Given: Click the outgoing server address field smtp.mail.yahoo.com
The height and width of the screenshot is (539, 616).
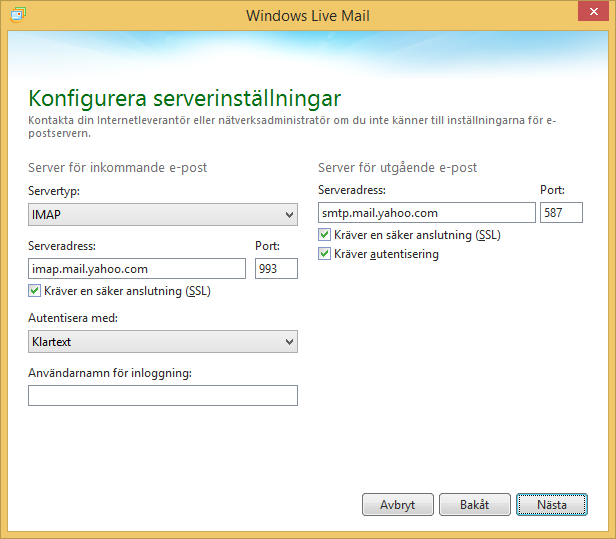Looking at the screenshot, I should [x=427, y=213].
